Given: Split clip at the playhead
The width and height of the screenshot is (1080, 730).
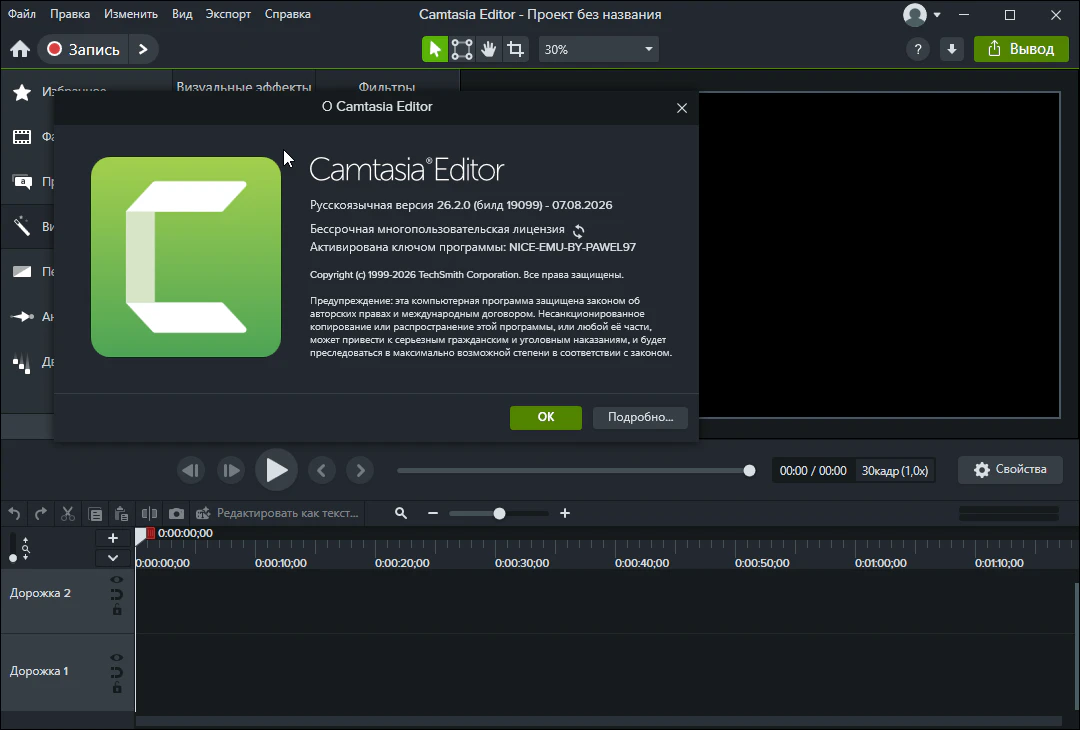Looking at the screenshot, I should click(x=149, y=513).
